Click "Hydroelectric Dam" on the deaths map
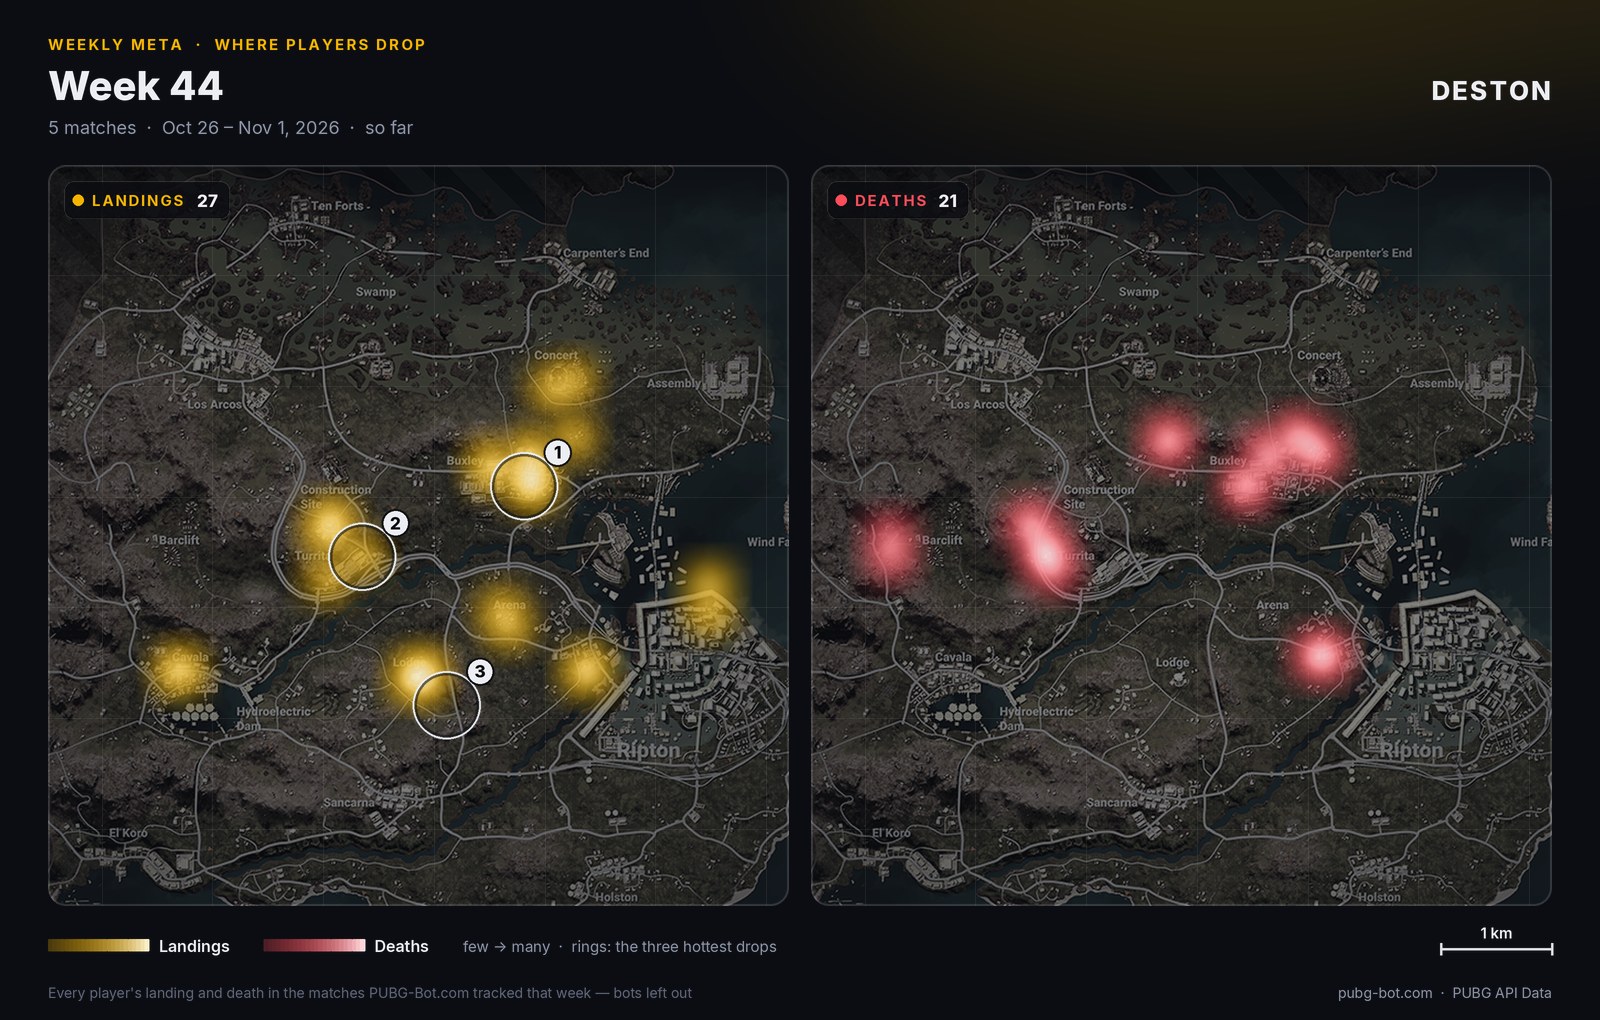Screen dimensions: 1600x1020 click(x=1036, y=718)
